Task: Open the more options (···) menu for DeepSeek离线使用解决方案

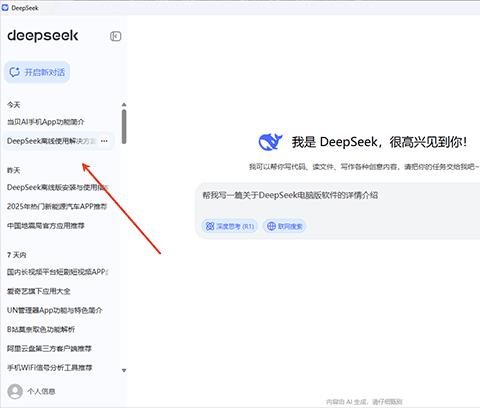Action: pyautogui.click(x=104, y=141)
